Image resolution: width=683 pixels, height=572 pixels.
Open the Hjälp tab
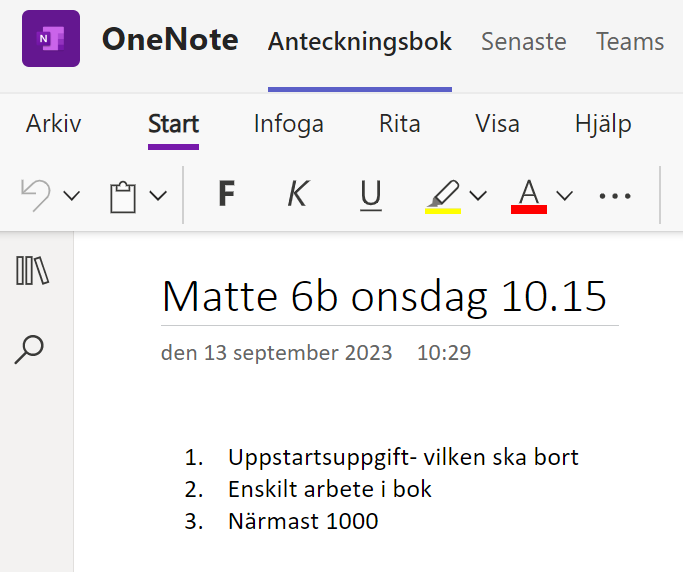click(603, 125)
